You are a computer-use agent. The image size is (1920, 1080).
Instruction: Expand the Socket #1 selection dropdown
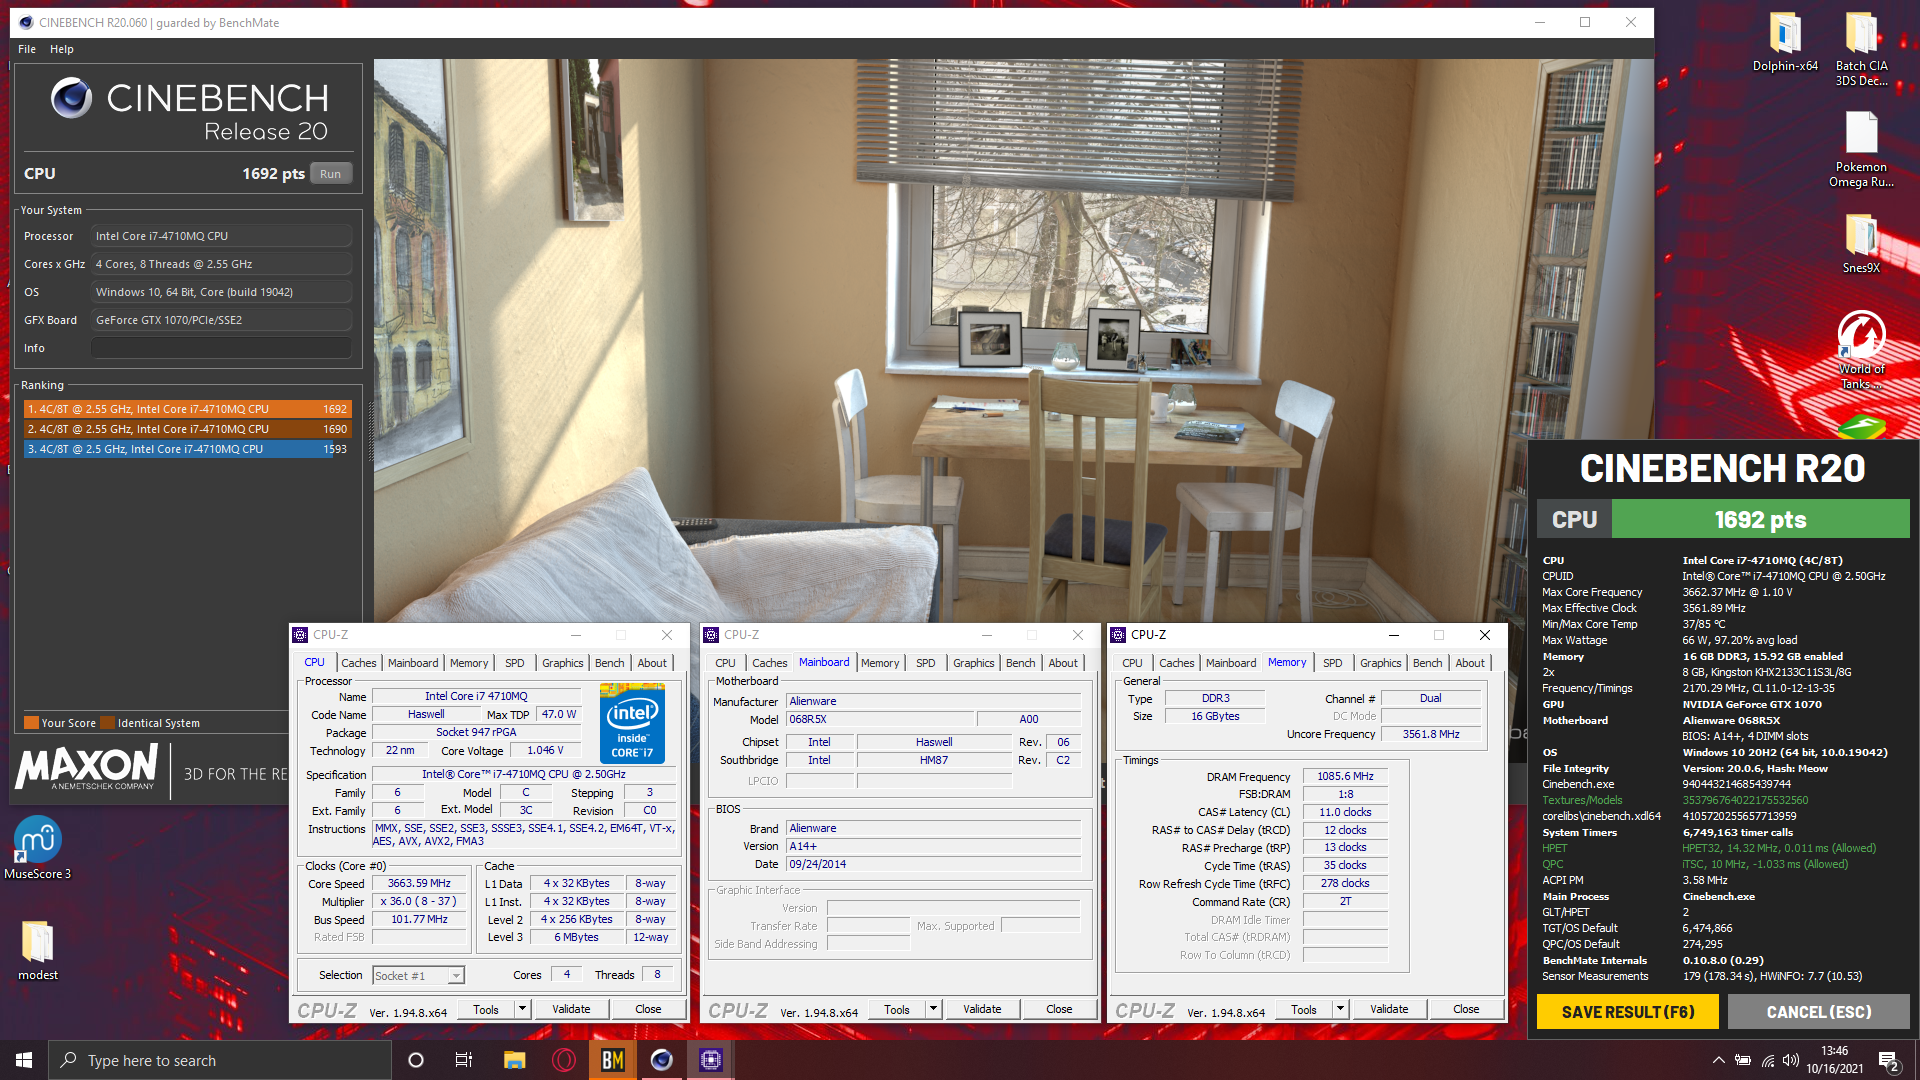pyautogui.click(x=456, y=976)
